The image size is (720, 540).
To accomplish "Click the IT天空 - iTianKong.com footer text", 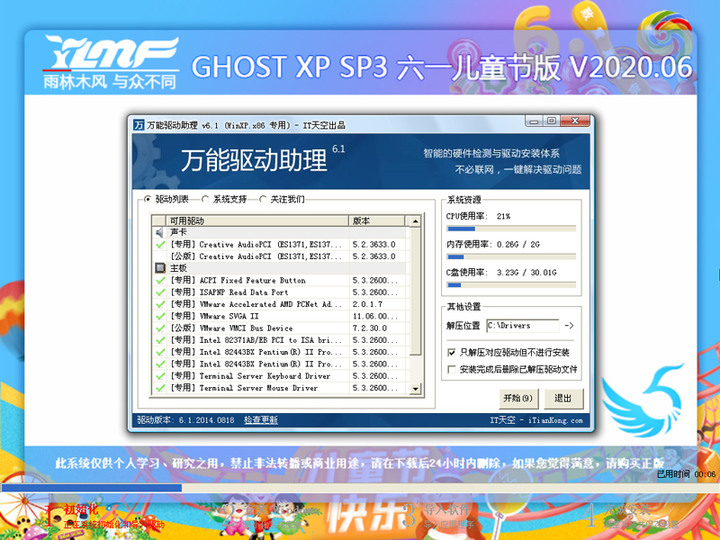I will pyautogui.click(x=536, y=420).
